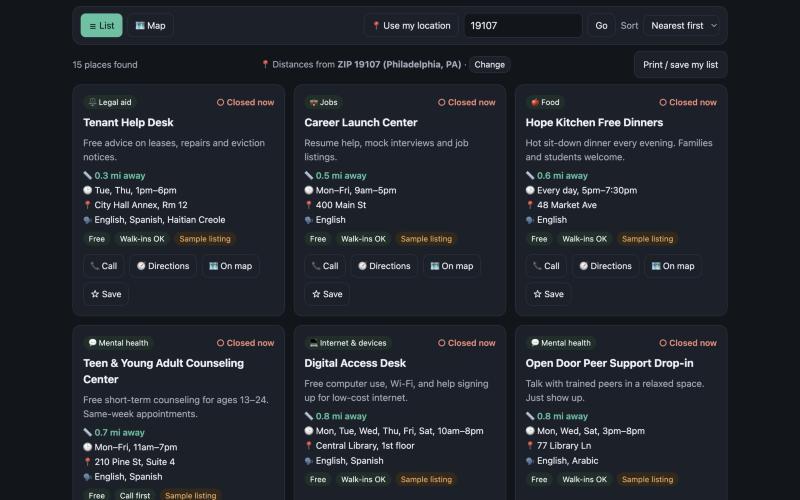Open Teen & Young Adult Counseling Center title
The height and width of the screenshot is (500, 800).
[163, 371]
